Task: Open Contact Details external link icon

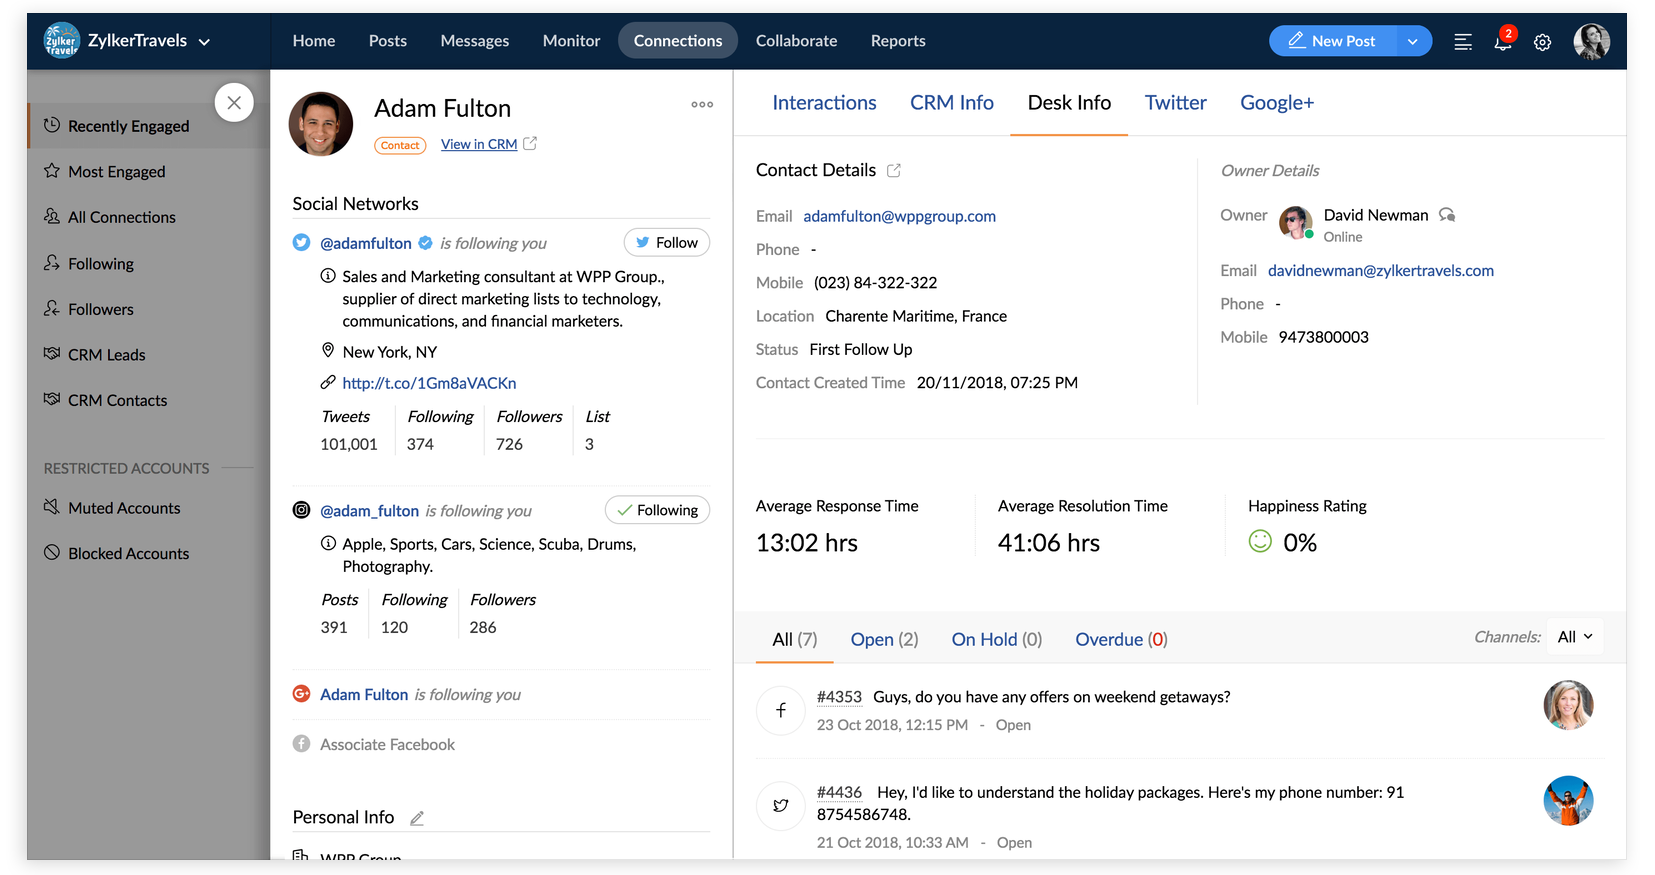Action: pyautogui.click(x=894, y=171)
